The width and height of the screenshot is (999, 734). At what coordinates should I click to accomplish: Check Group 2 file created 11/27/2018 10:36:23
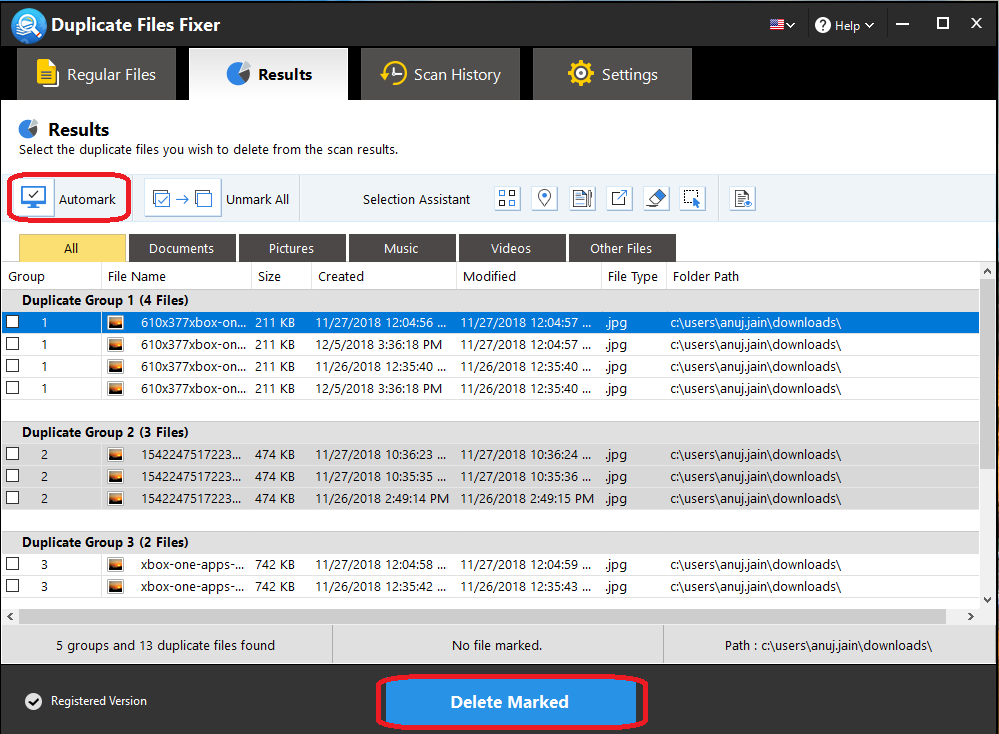[x=13, y=454]
